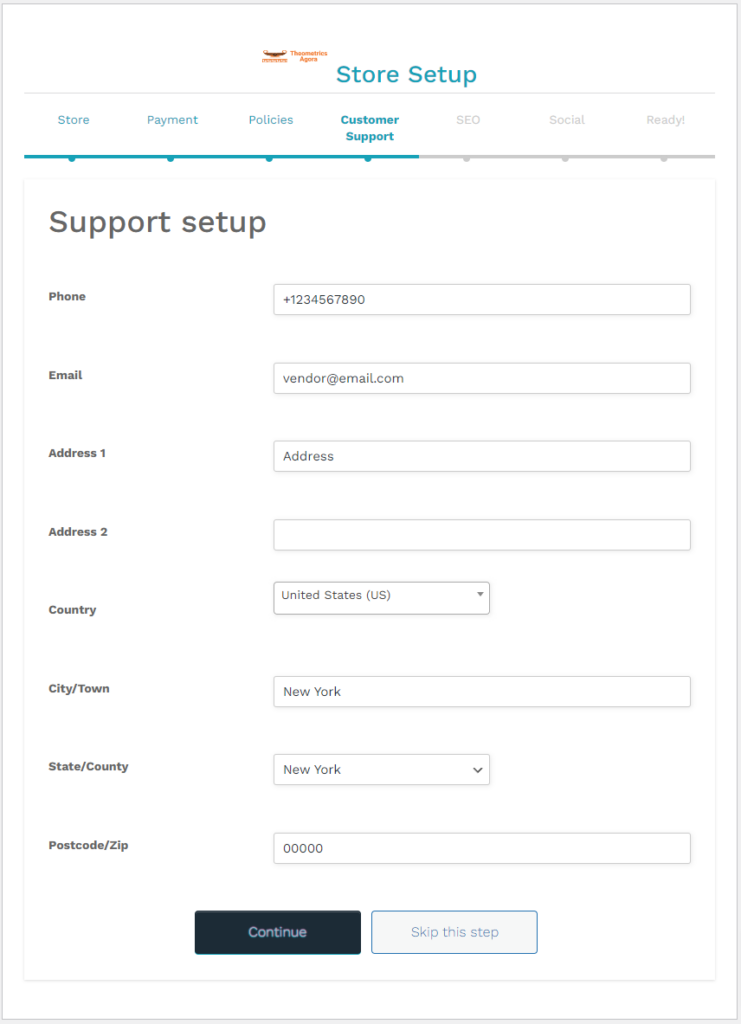Open the Store setup step
This screenshot has height=1024, width=741.
[x=73, y=120]
